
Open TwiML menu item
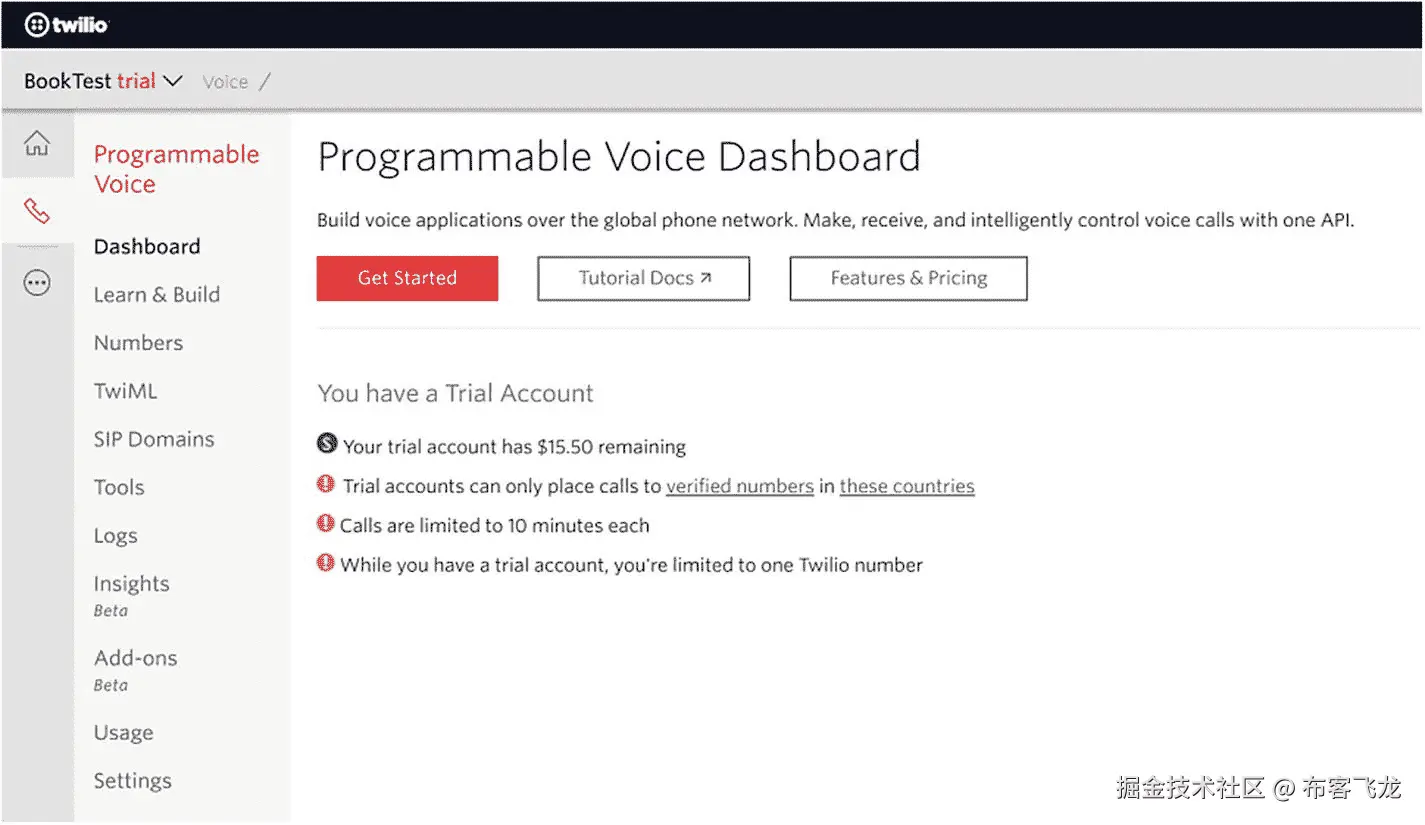pyautogui.click(x=125, y=391)
